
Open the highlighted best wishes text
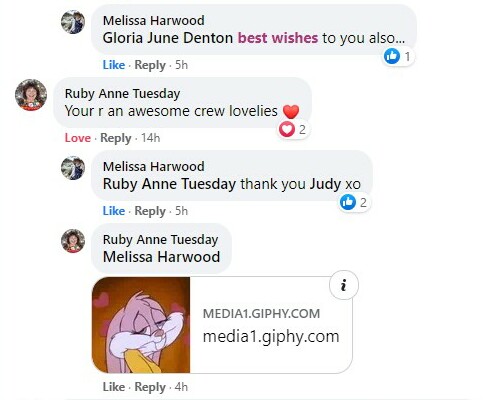coord(278,38)
